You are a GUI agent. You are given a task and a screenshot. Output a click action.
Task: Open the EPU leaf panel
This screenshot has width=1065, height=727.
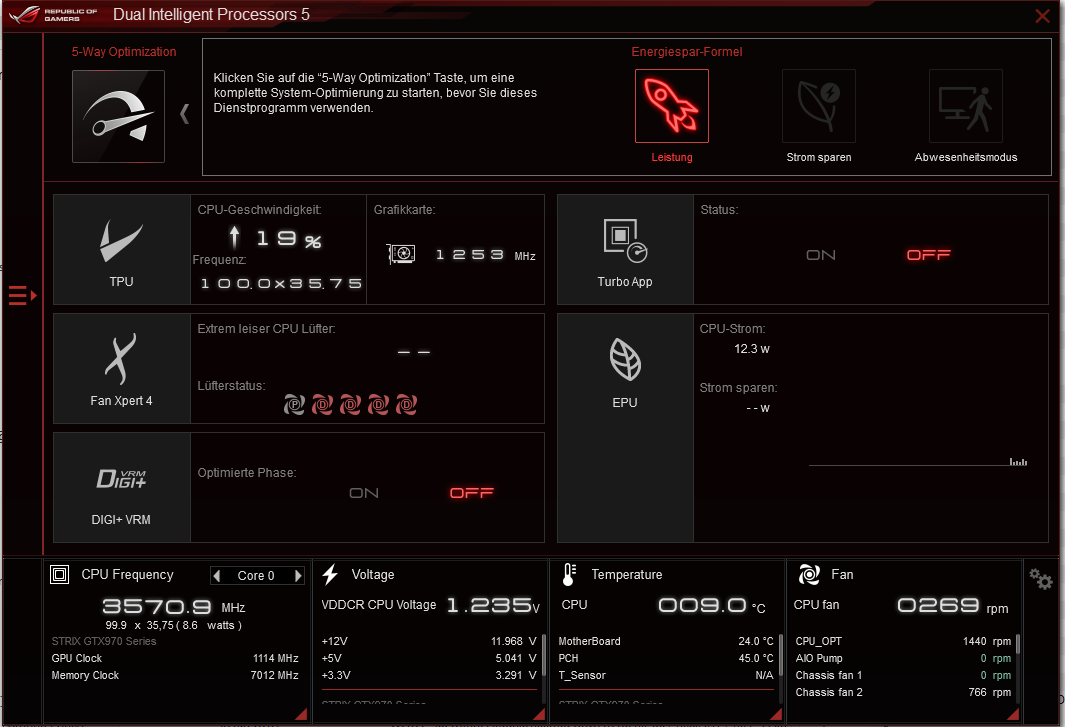[x=625, y=428]
